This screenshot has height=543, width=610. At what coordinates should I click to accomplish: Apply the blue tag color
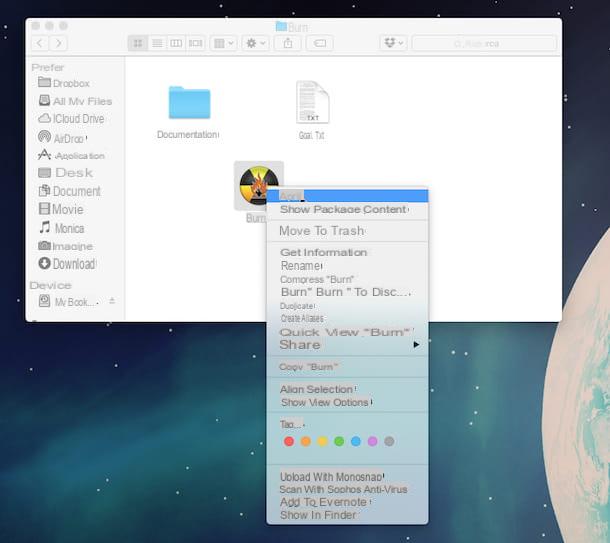(356, 441)
